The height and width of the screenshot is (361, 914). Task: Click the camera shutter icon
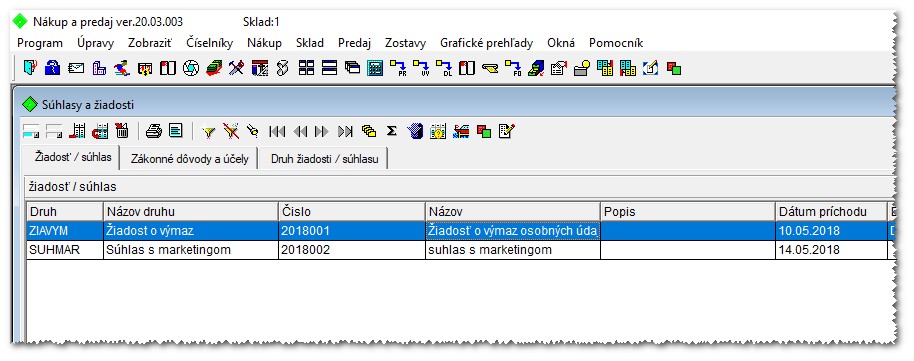click(191, 68)
